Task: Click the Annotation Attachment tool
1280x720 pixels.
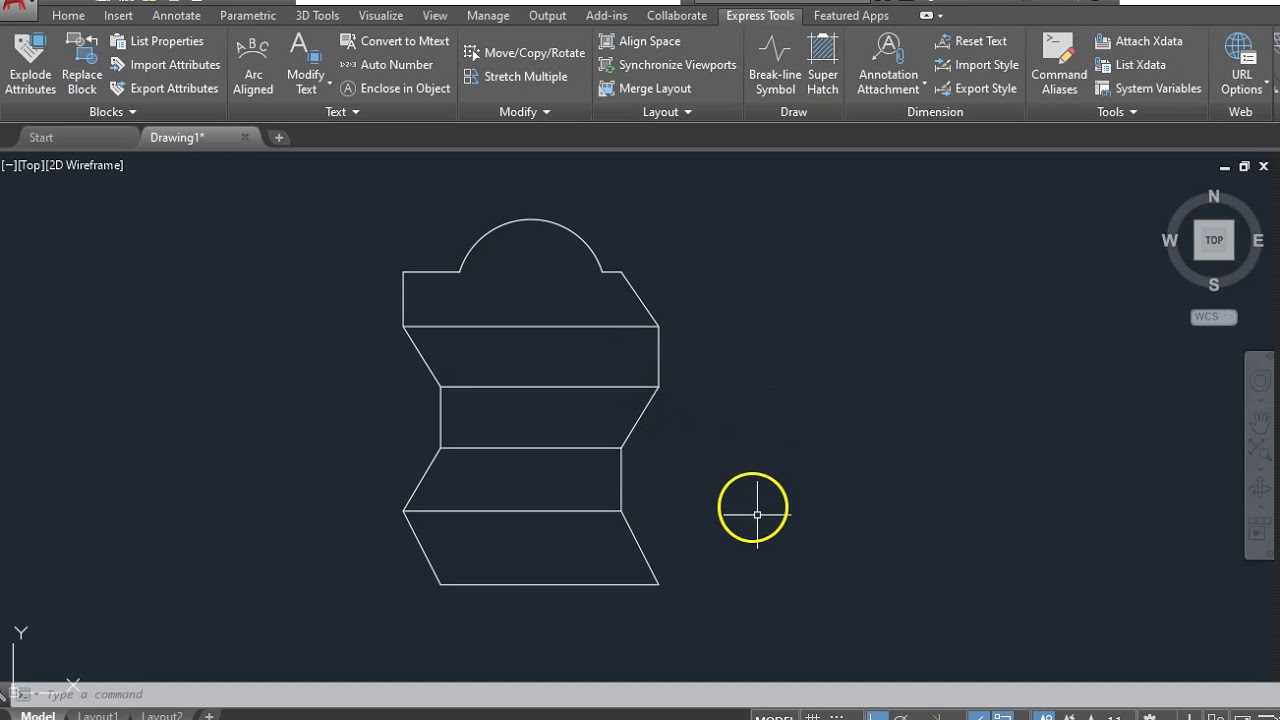Action: click(x=888, y=64)
